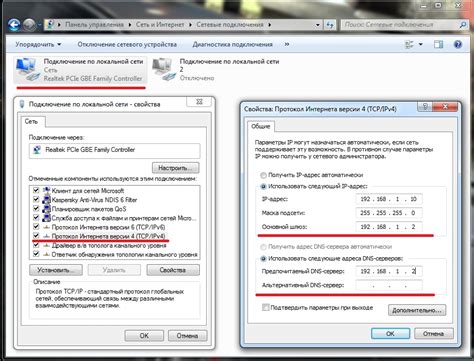This screenshot has height=361, width=474.
Task: Check Подтвердить параметры при выходе
Action: [x=265, y=307]
